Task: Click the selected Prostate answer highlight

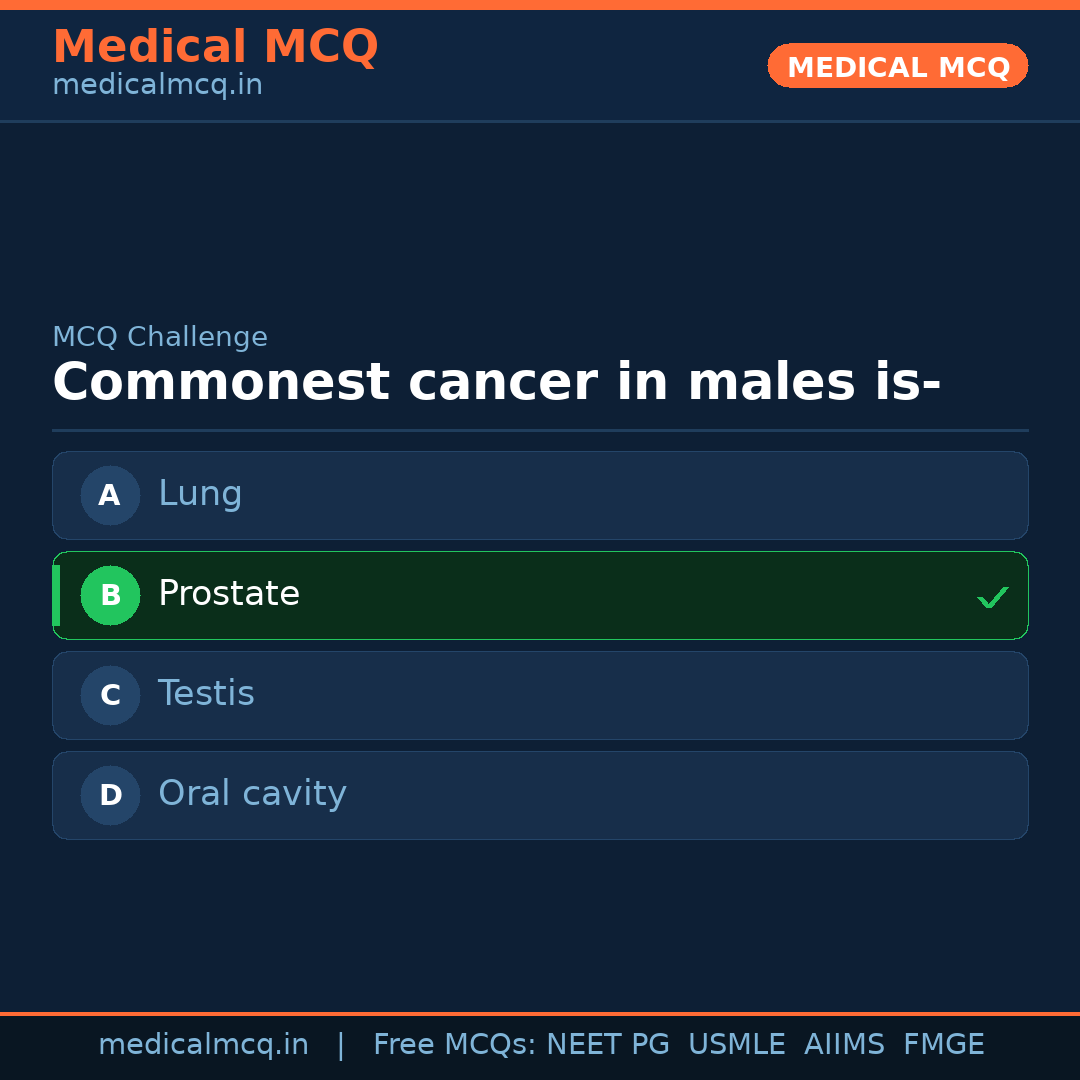Action: (x=540, y=595)
